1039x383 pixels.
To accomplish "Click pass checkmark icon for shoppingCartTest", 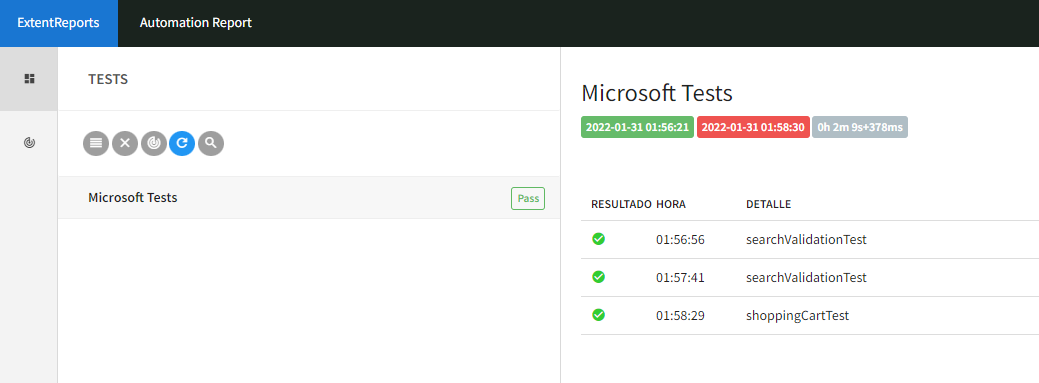I will click(598, 315).
